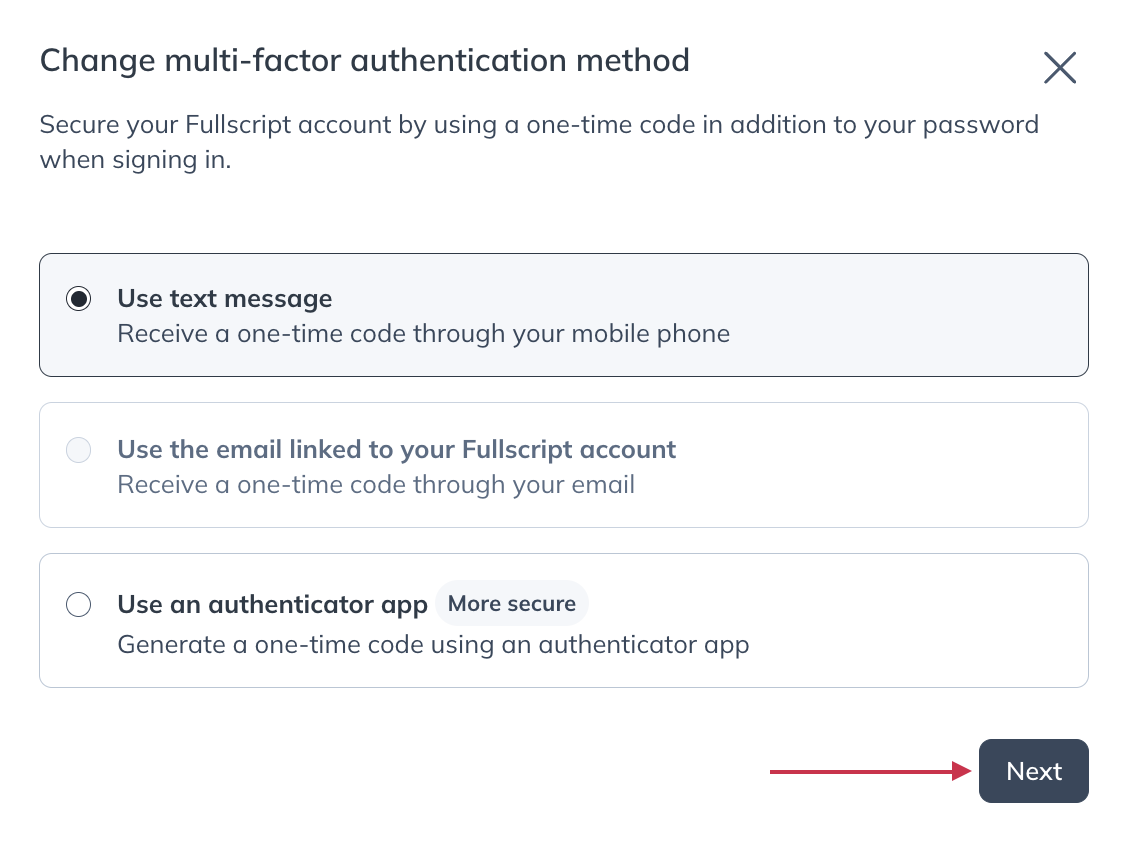Screen dimensions: 1134x842
Task: Click Use text message bold label
Action: (x=224, y=298)
